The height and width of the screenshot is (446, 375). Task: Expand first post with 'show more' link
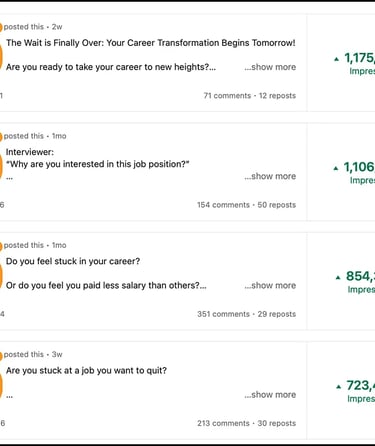pyautogui.click(x=270, y=67)
